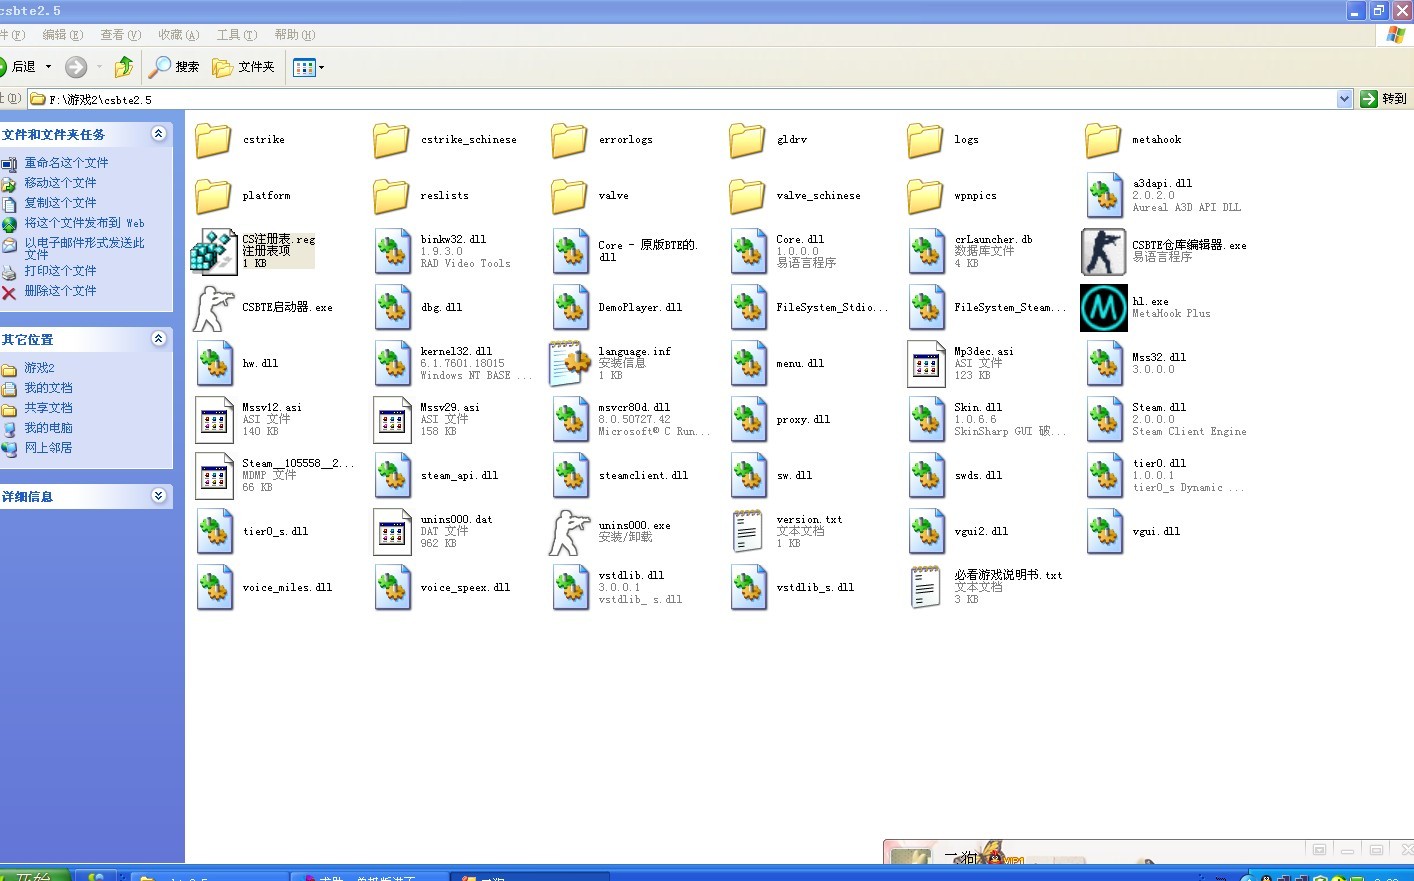The width and height of the screenshot is (1414, 881).
Task: Select the CS注册表.reg registry file icon
Action: 213,252
